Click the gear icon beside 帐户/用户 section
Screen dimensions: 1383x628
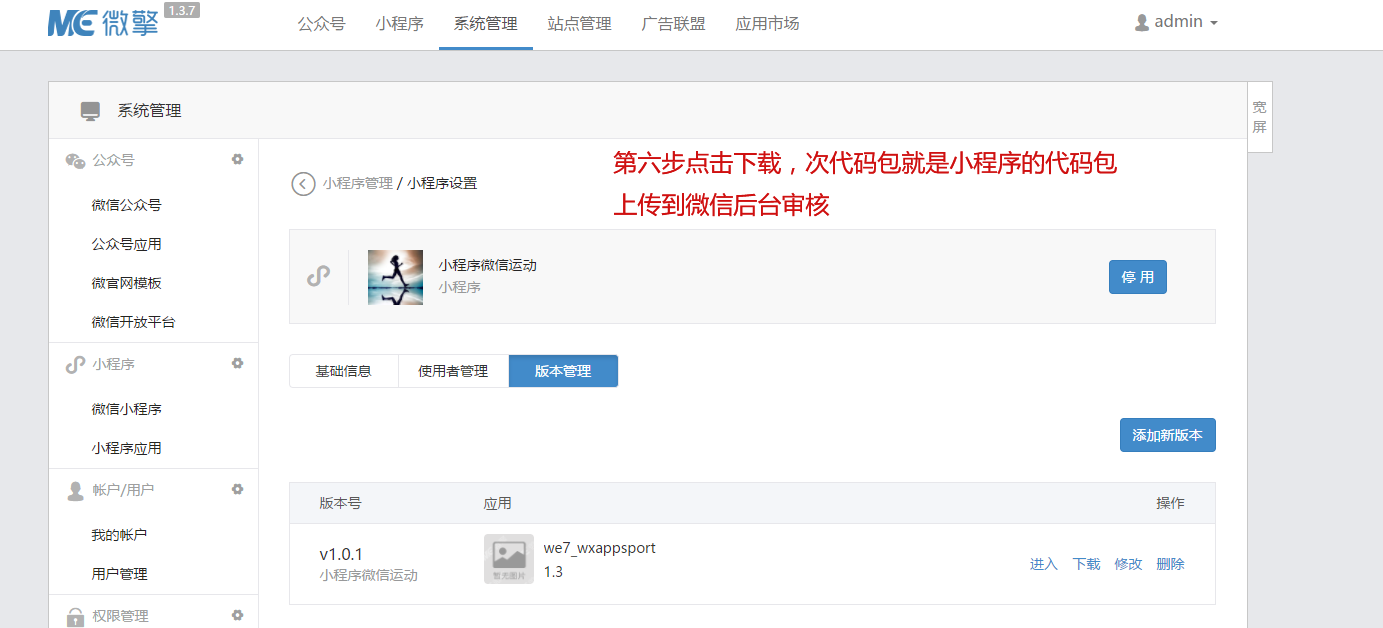237,490
